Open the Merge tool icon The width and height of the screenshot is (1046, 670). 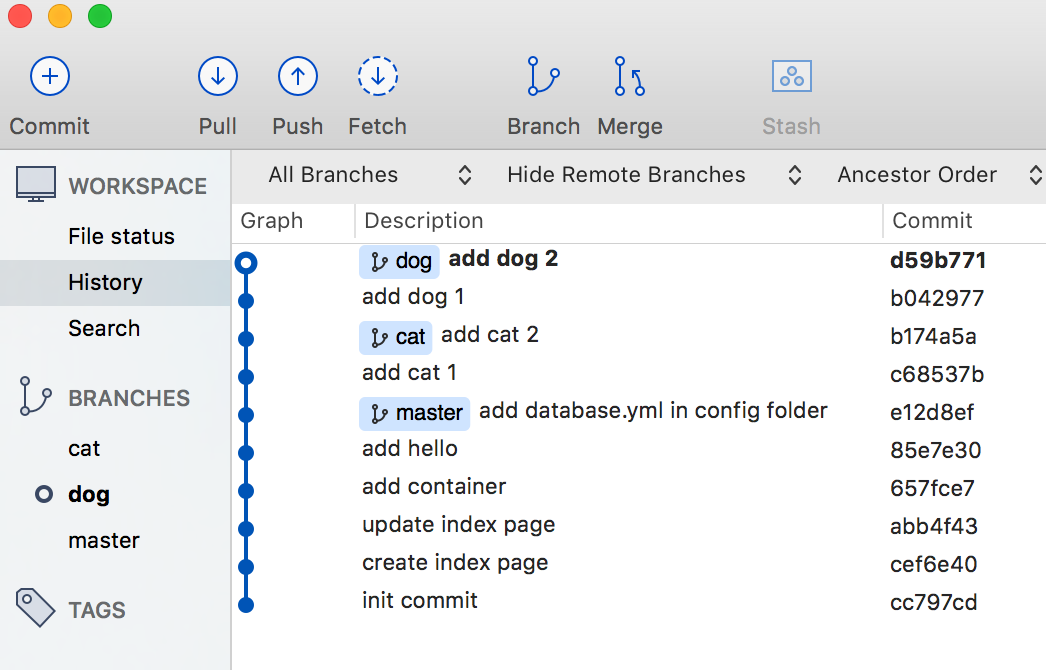(x=629, y=76)
